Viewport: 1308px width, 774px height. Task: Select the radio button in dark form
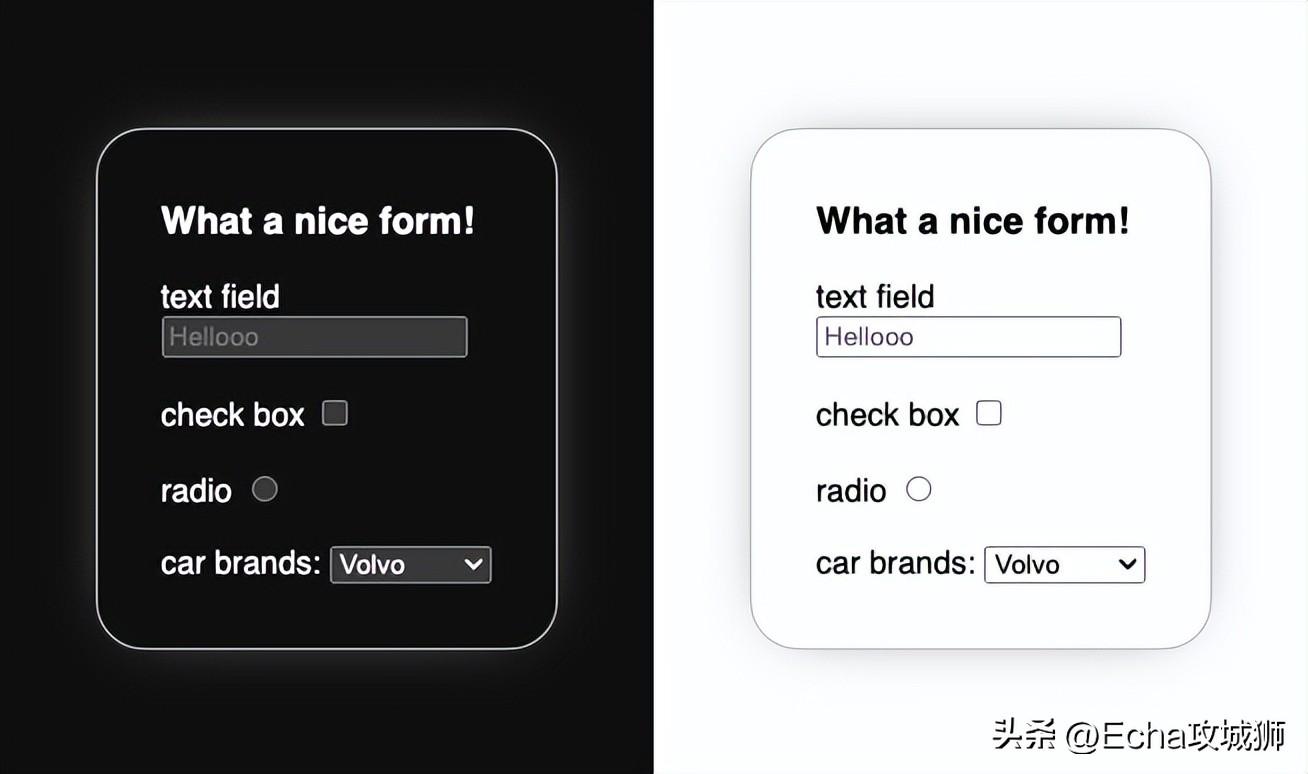[264, 489]
